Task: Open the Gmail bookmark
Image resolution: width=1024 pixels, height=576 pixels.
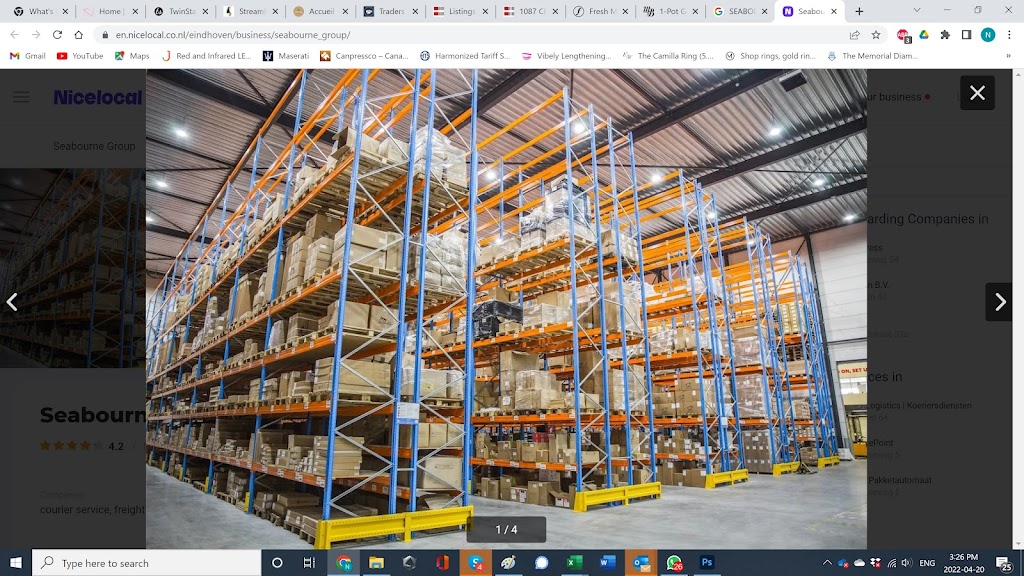Action: [x=28, y=56]
